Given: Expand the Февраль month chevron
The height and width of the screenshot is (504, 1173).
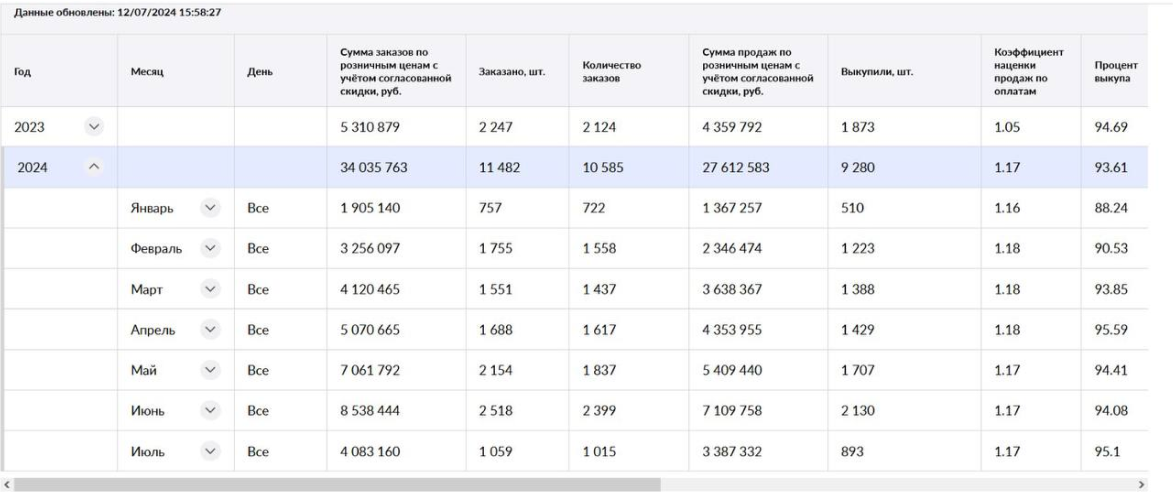Looking at the screenshot, I should coord(211,248).
